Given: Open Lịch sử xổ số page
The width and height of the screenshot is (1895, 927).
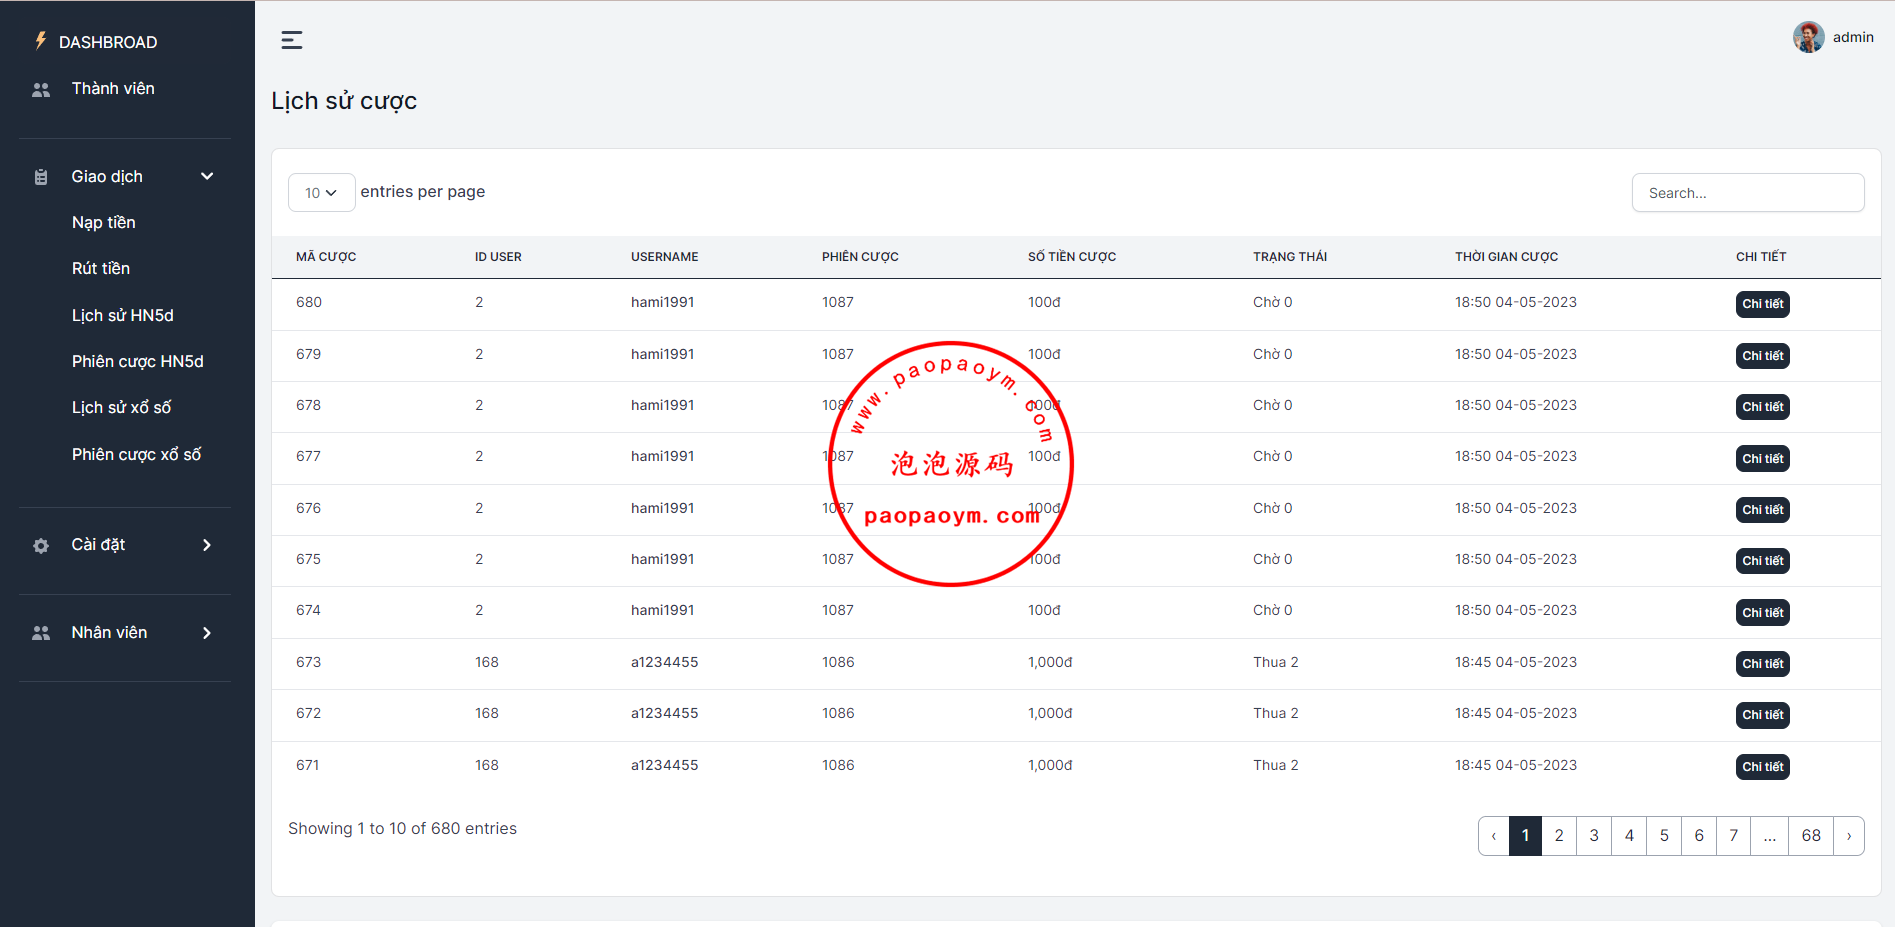Looking at the screenshot, I should (122, 407).
